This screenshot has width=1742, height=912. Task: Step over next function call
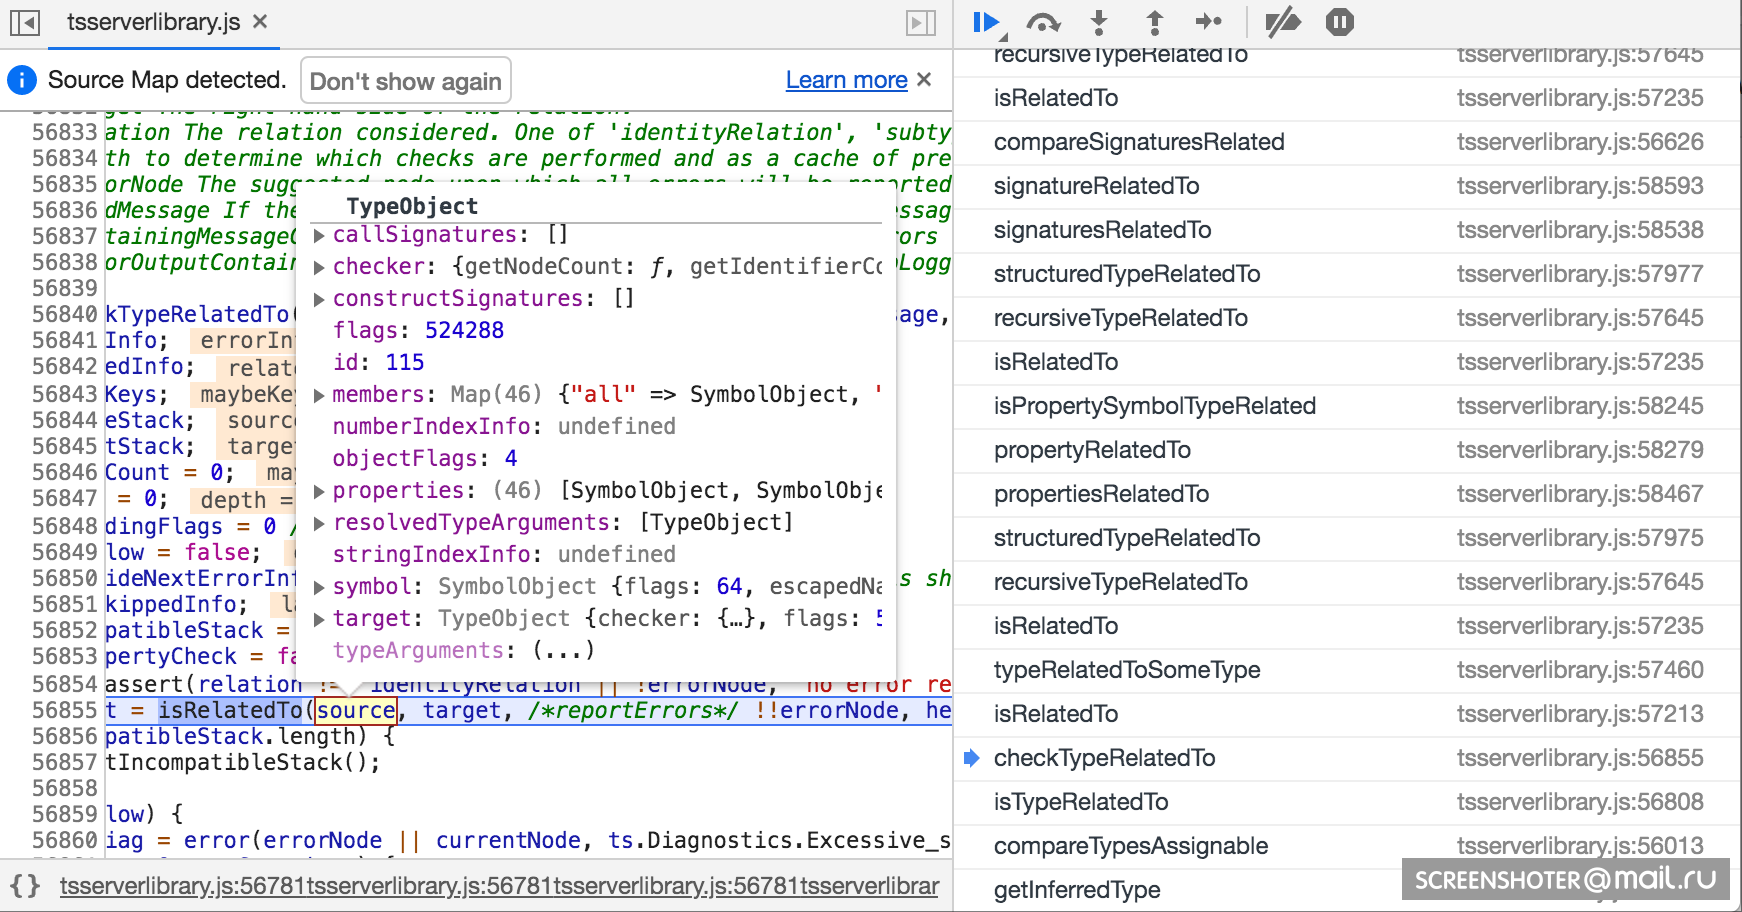click(1043, 22)
